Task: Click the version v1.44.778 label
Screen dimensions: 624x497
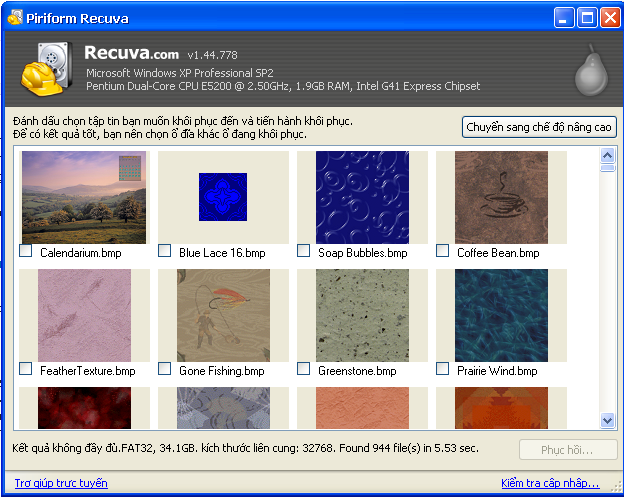Action: (x=213, y=55)
